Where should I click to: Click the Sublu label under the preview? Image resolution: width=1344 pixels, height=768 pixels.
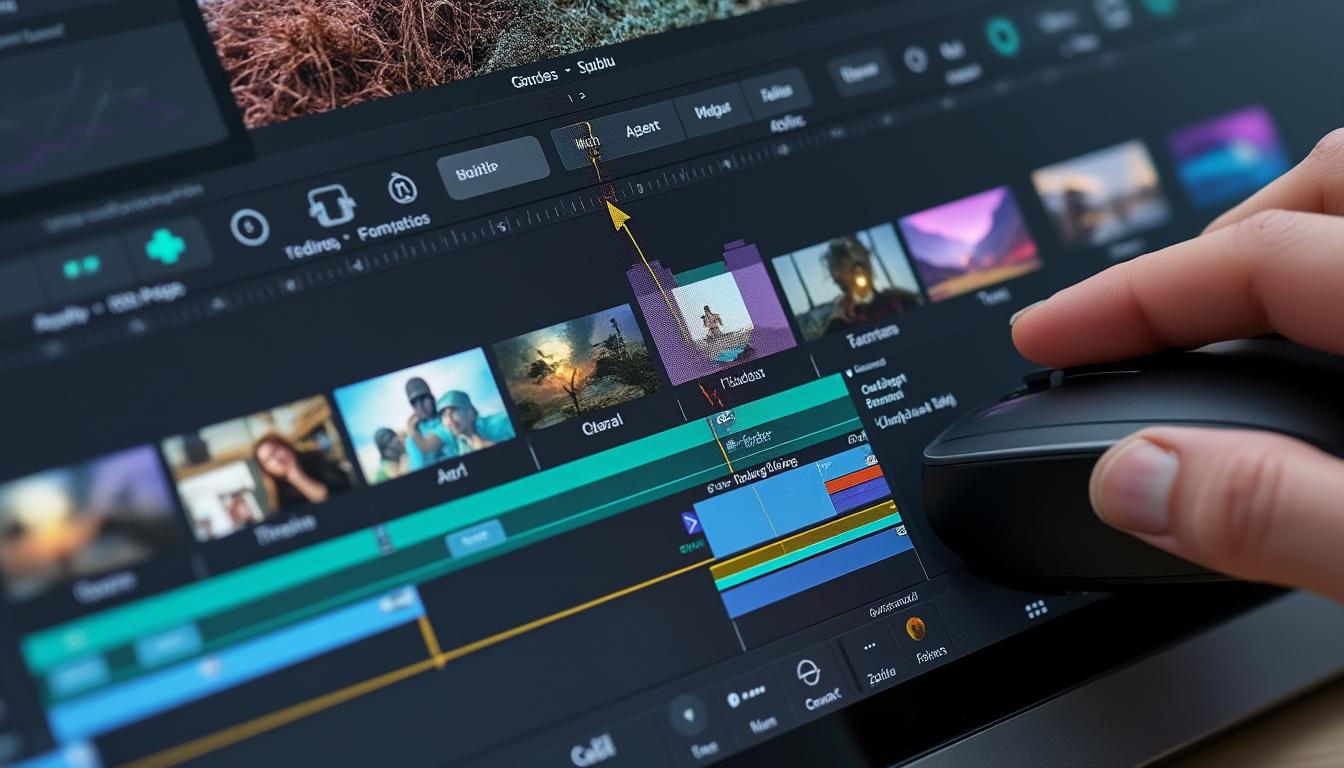pyautogui.click(x=597, y=63)
